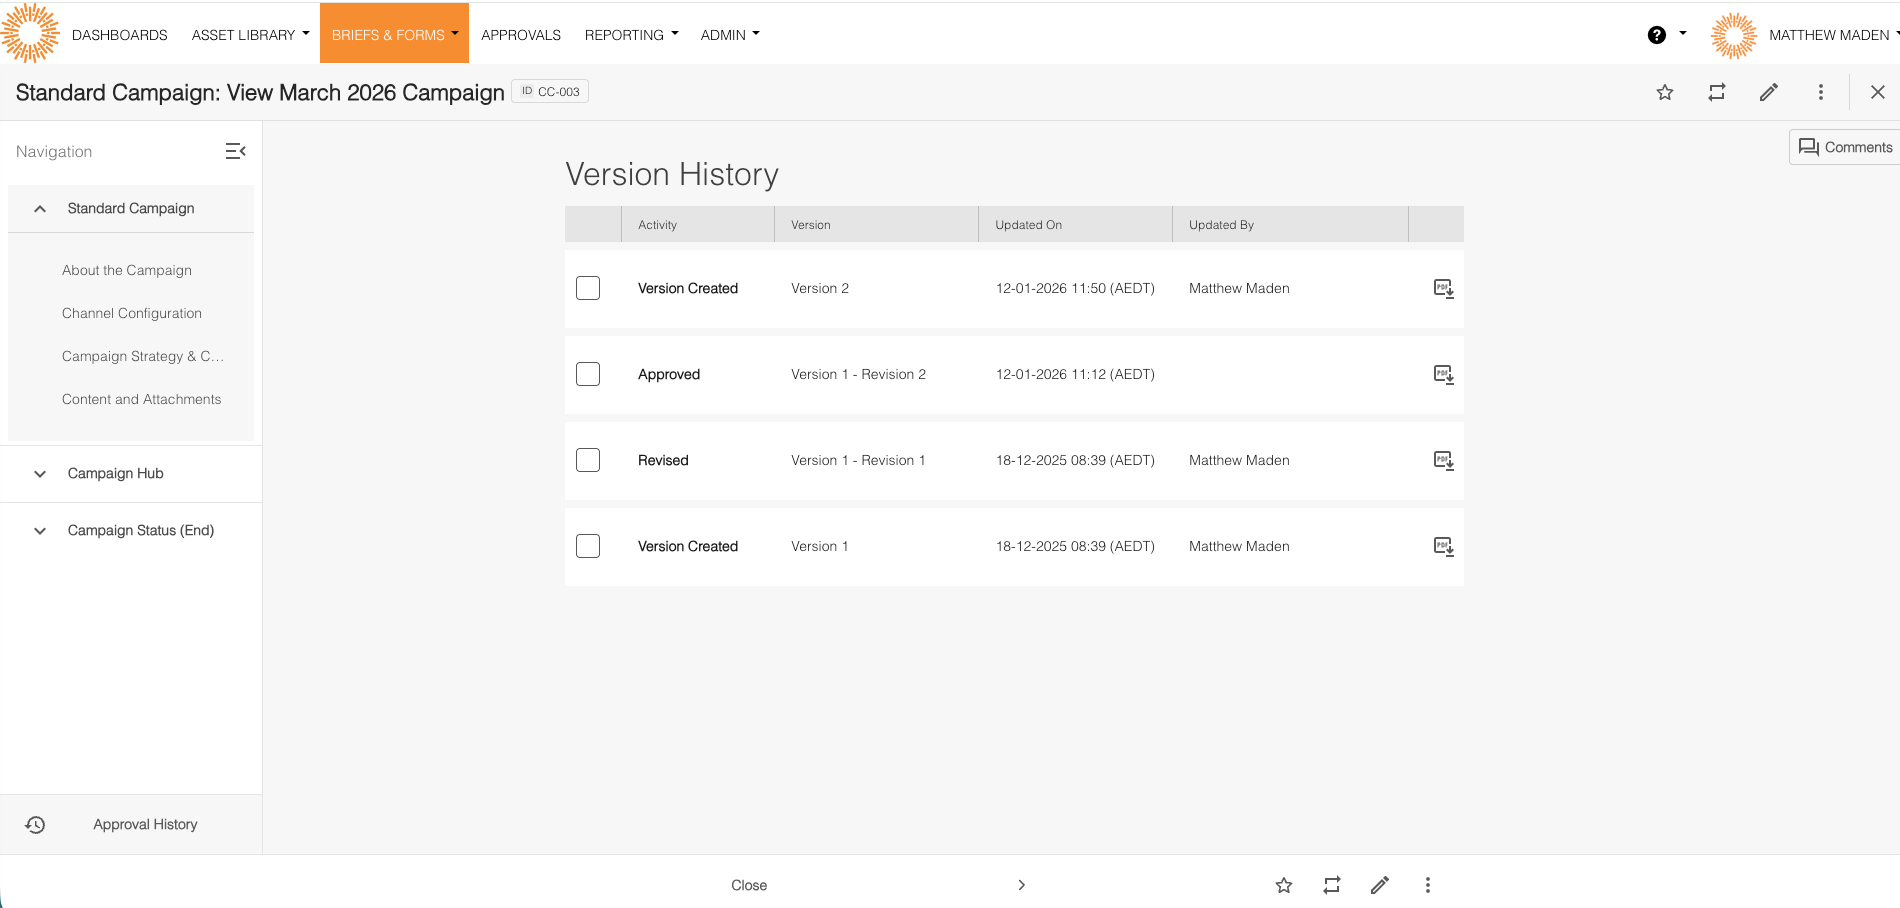This screenshot has height=908, width=1900.
Task: Open the help question mark icon
Action: coord(1656,35)
